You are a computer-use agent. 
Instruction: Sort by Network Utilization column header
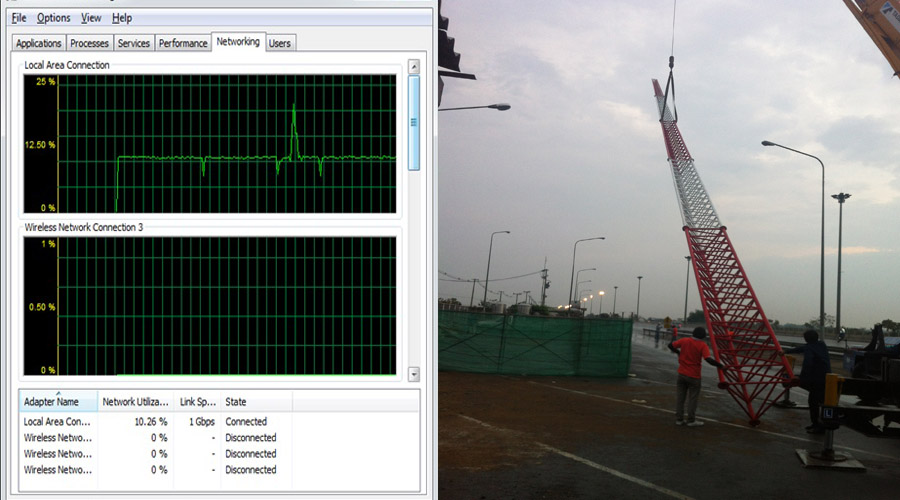pos(135,402)
